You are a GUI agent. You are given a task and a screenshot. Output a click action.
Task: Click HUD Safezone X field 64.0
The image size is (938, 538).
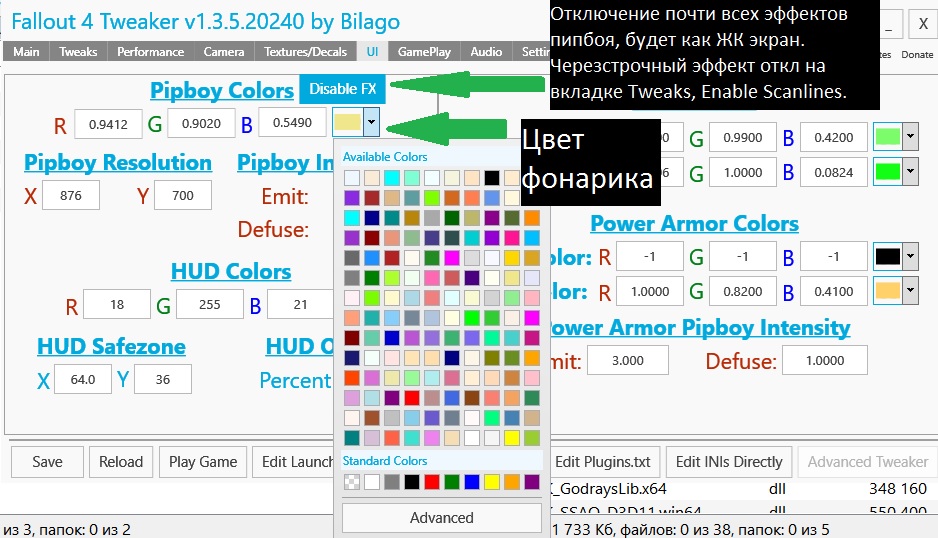(x=83, y=379)
